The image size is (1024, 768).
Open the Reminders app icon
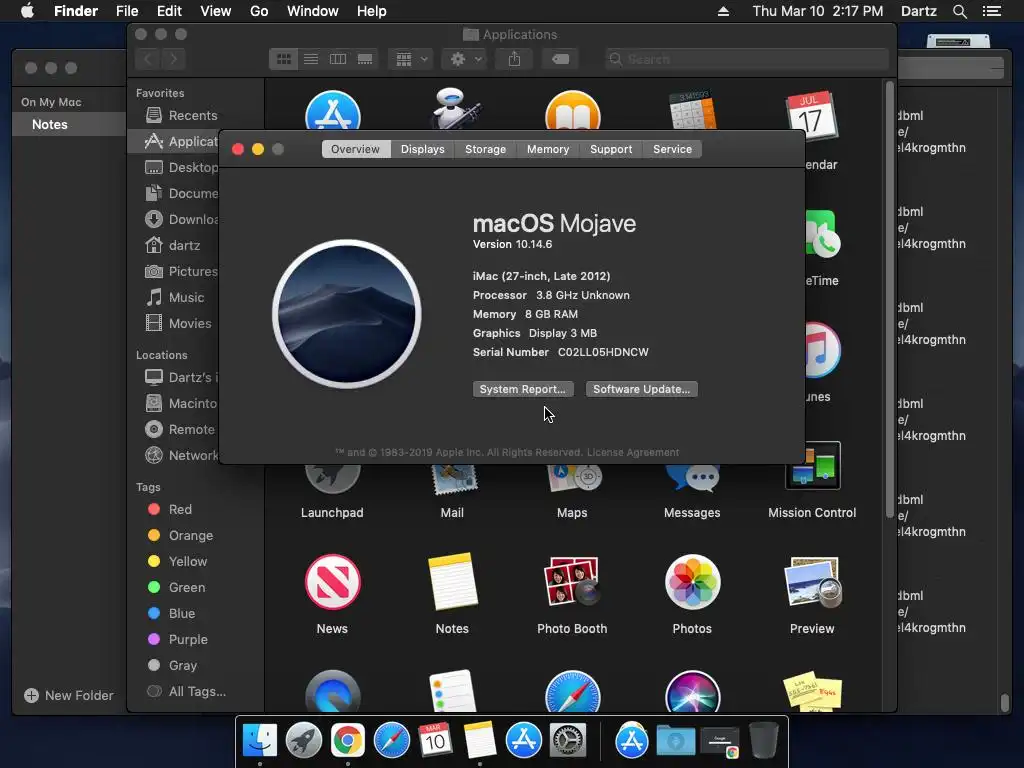(x=452, y=691)
